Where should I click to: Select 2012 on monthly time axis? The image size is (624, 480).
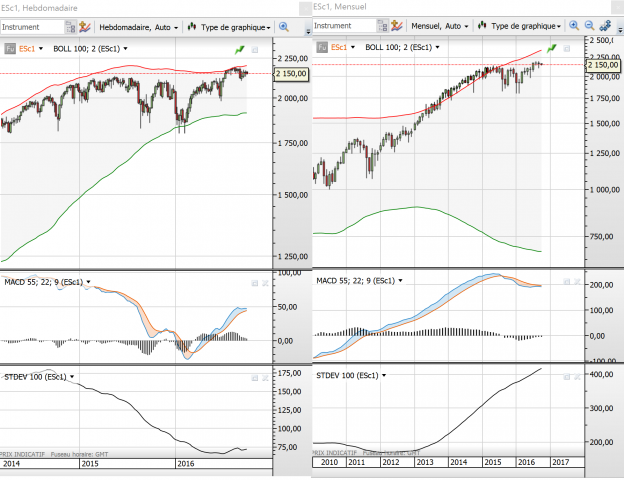point(390,462)
